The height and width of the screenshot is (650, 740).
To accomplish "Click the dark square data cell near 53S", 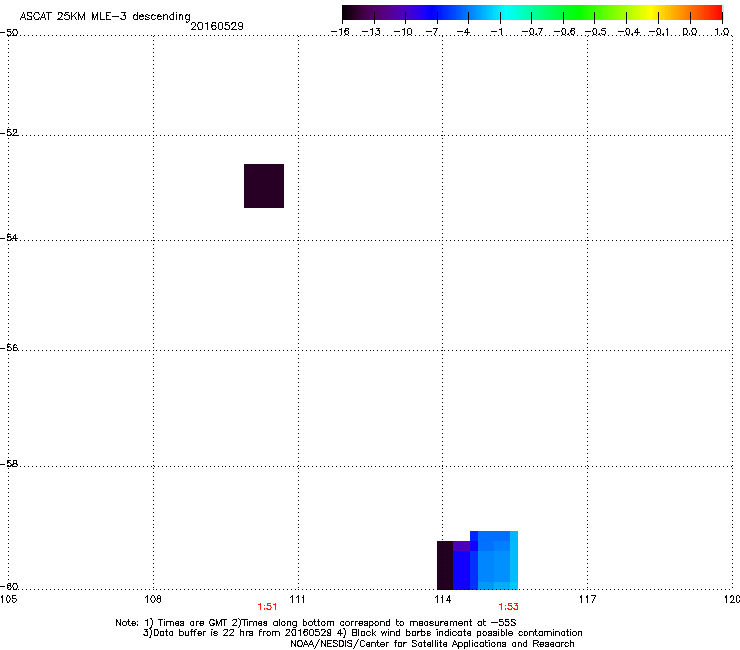I will [264, 186].
